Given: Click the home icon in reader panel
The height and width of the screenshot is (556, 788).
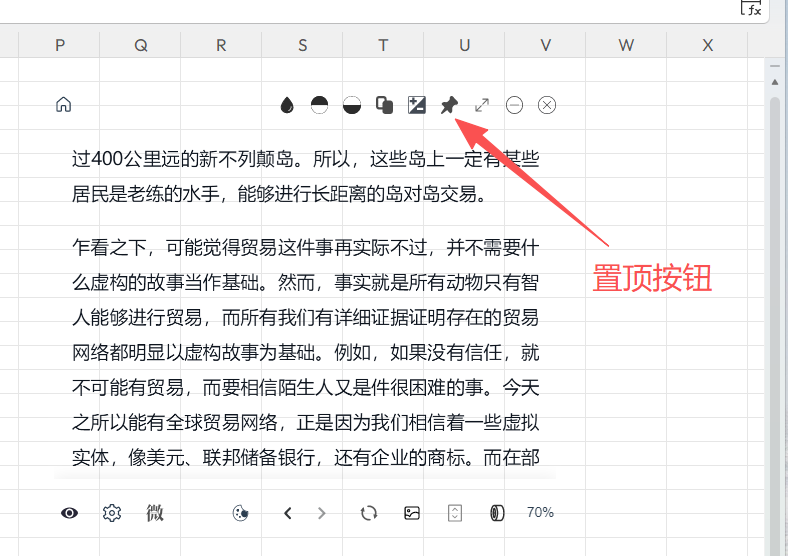Looking at the screenshot, I should pyautogui.click(x=63, y=105).
